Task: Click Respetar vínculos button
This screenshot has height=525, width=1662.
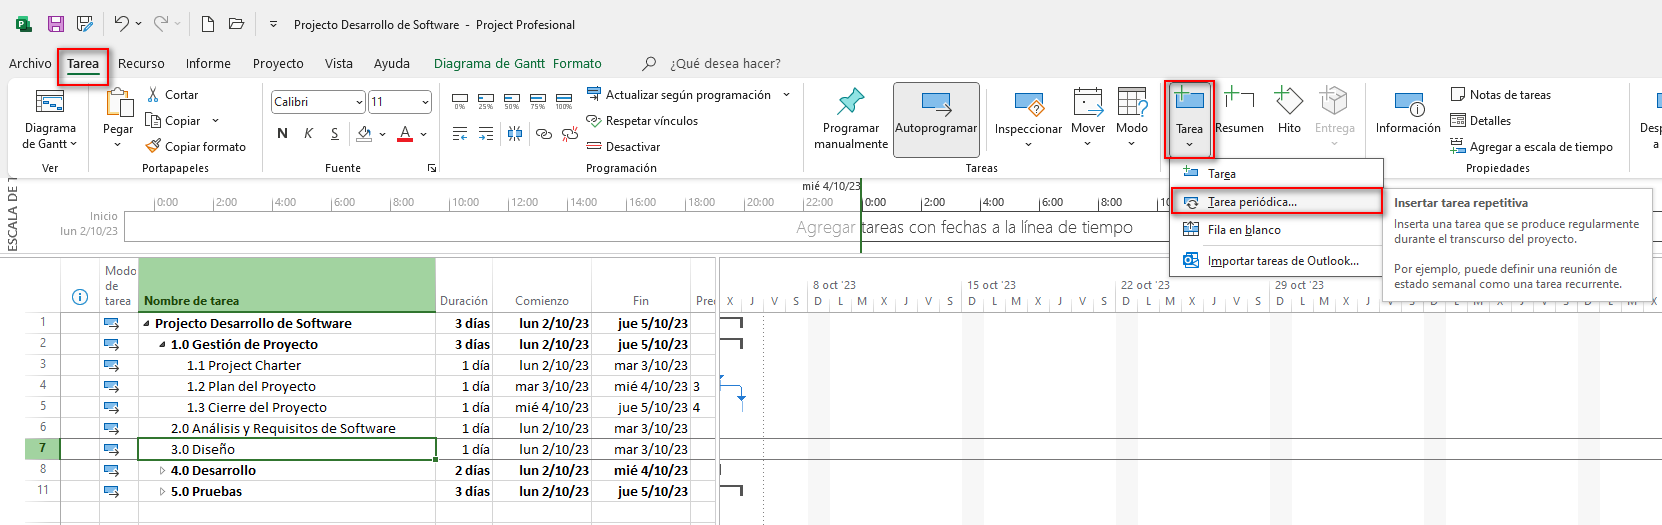Action: (x=651, y=121)
